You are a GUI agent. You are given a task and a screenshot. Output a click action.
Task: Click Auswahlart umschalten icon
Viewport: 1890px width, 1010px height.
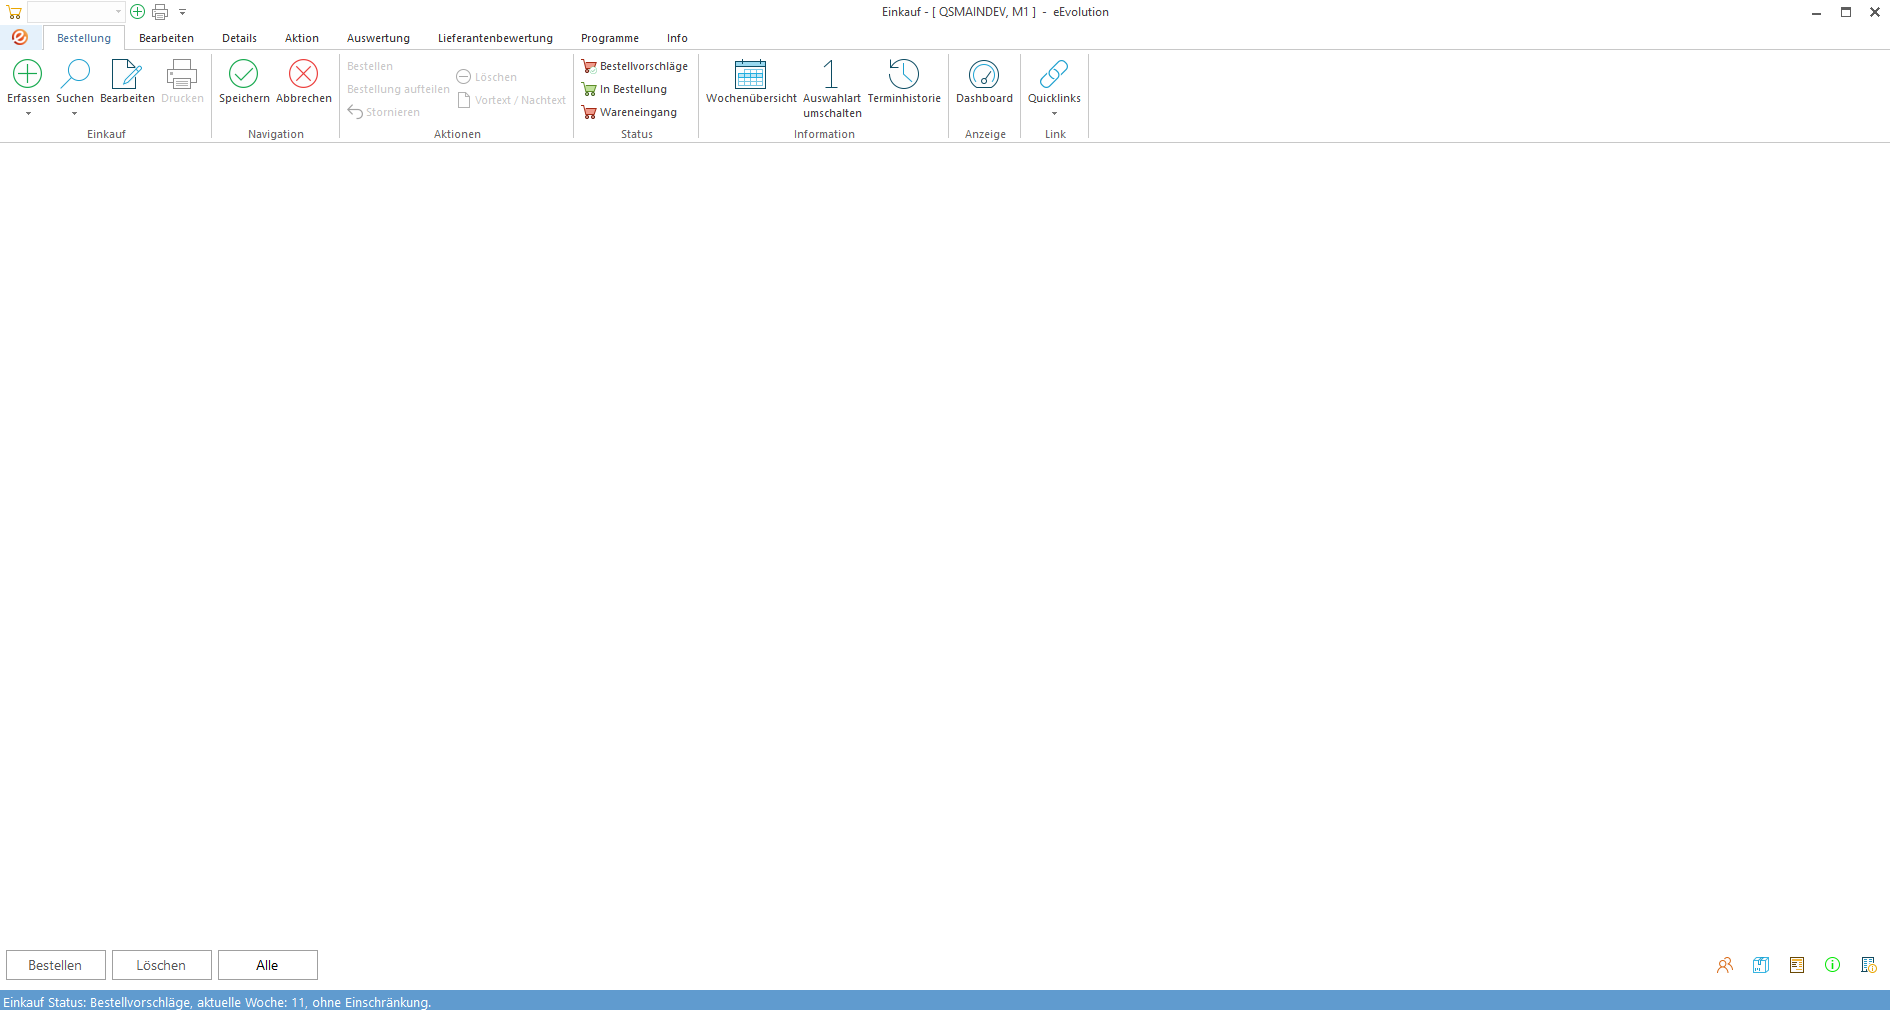click(x=831, y=74)
